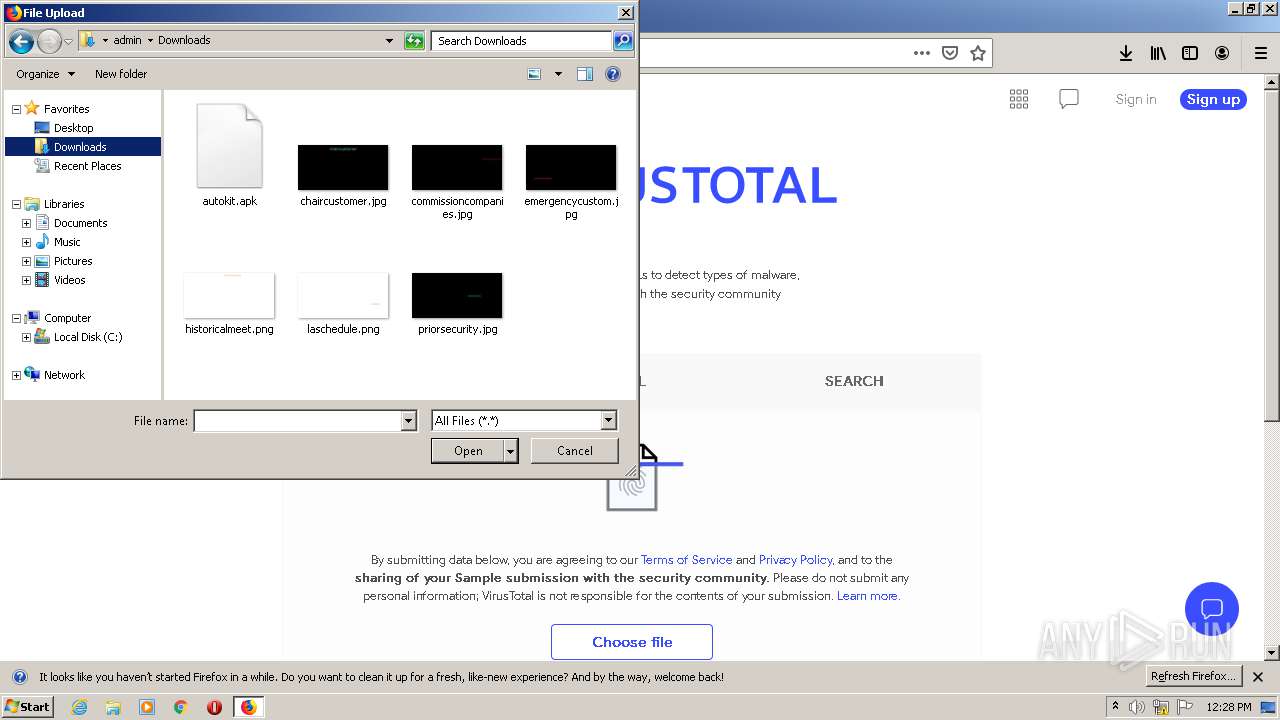This screenshot has width=1280, height=720.
Task: Open Firefox Downloads arrow icon
Action: click(x=1126, y=53)
